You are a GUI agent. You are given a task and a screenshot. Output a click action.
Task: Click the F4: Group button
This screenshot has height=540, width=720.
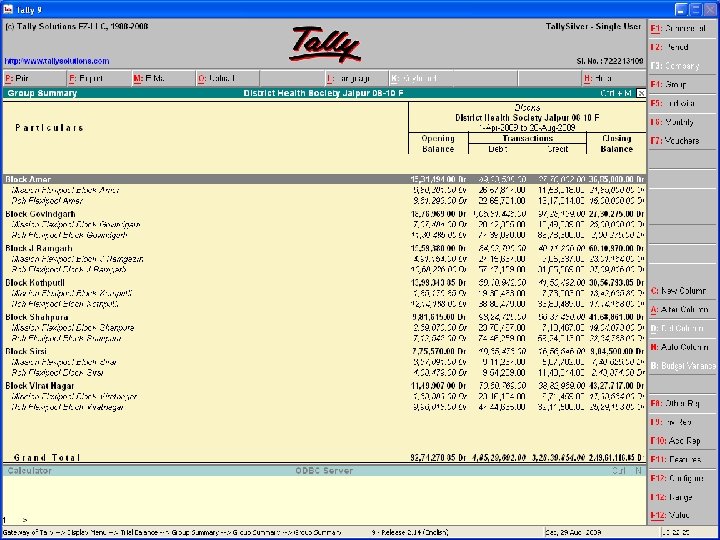pyautogui.click(x=683, y=84)
